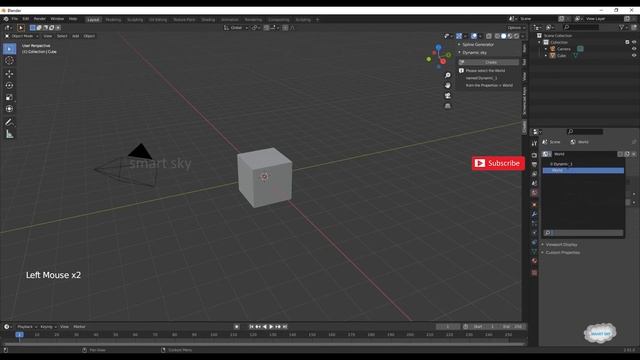Image resolution: width=640 pixels, height=360 pixels.
Task: Open the Edit menu
Action: 26,19
